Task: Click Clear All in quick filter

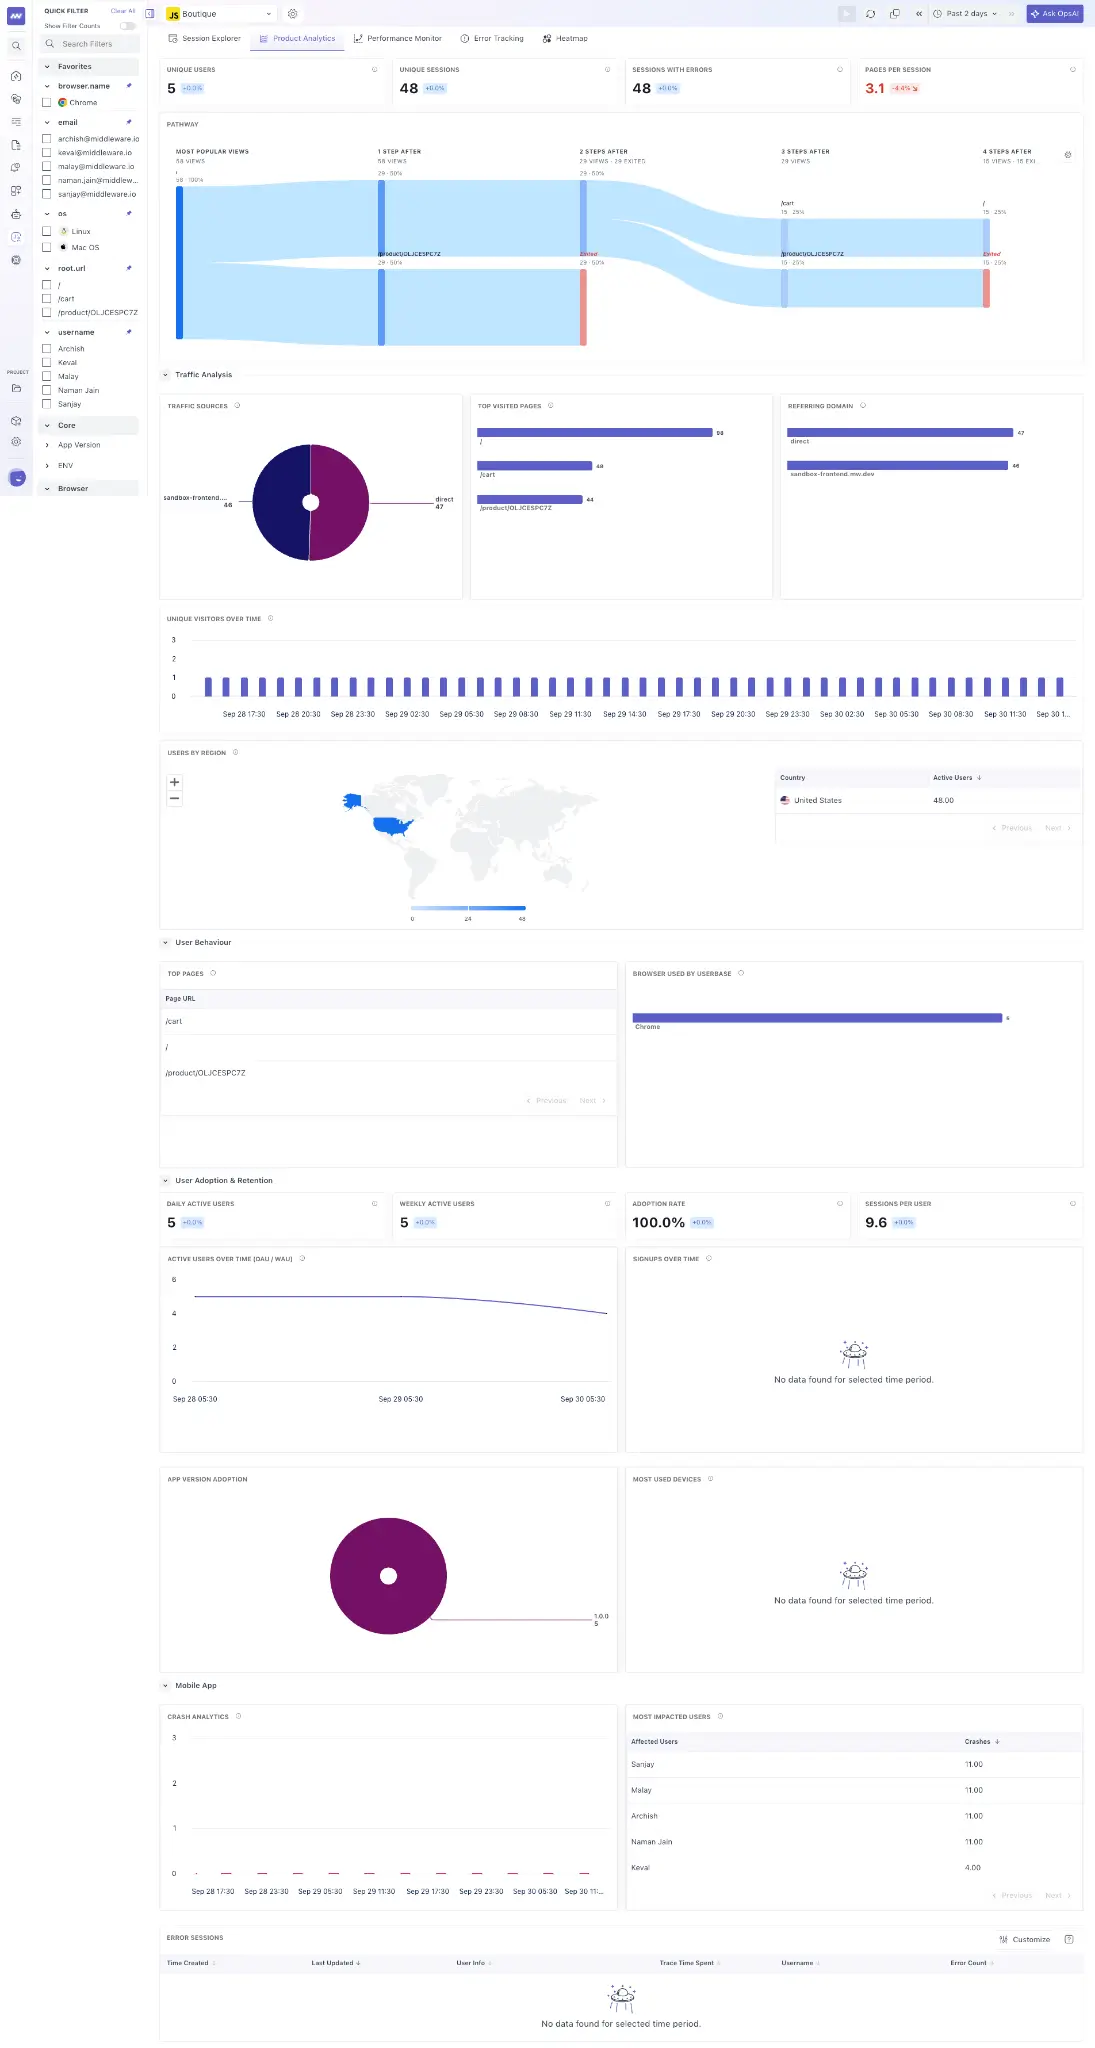Action: tap(123, 11)
